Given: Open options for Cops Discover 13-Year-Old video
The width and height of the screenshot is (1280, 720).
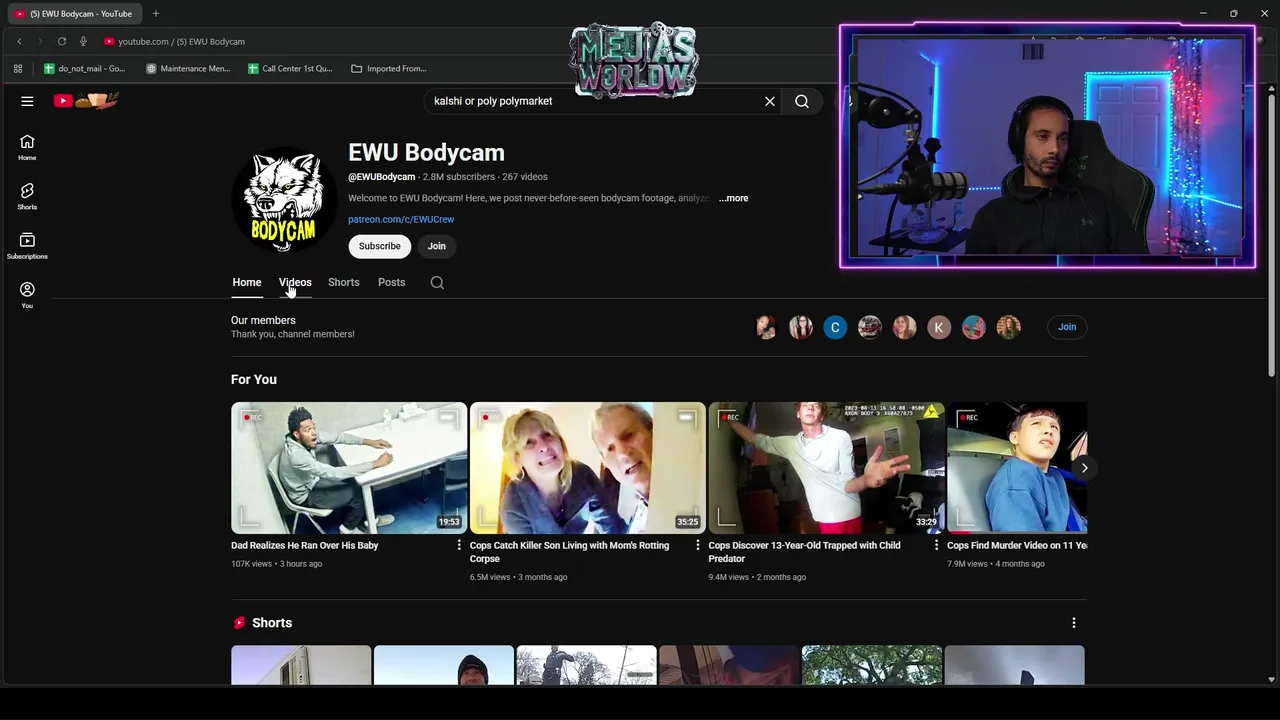Looking at the screenshot, I should (x=937, y=545).
